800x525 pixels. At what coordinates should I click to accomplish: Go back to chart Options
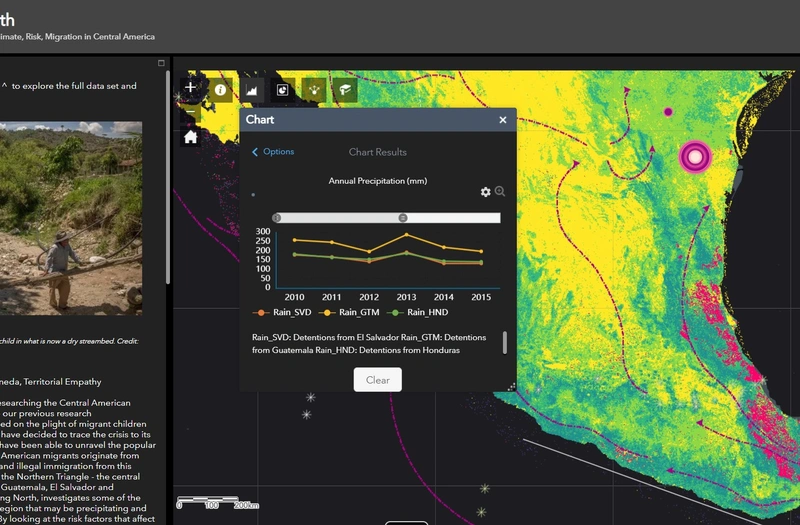tap(273, 152)
